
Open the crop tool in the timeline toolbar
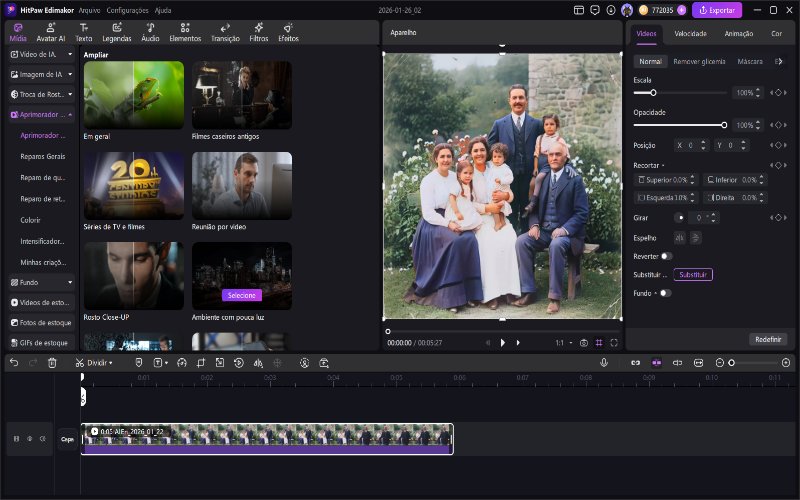tap(201, 363)
